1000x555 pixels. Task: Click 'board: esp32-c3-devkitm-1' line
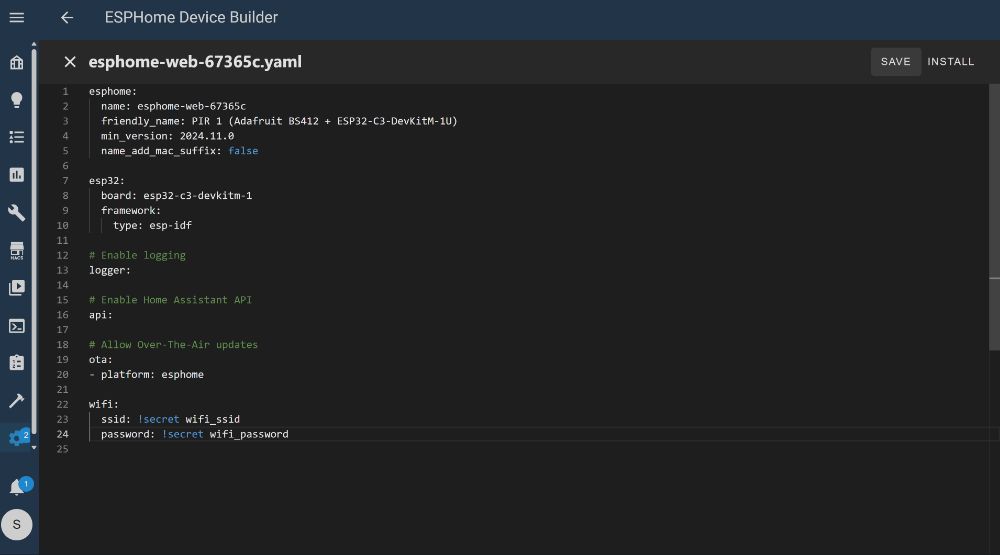[x=176, y=196]
